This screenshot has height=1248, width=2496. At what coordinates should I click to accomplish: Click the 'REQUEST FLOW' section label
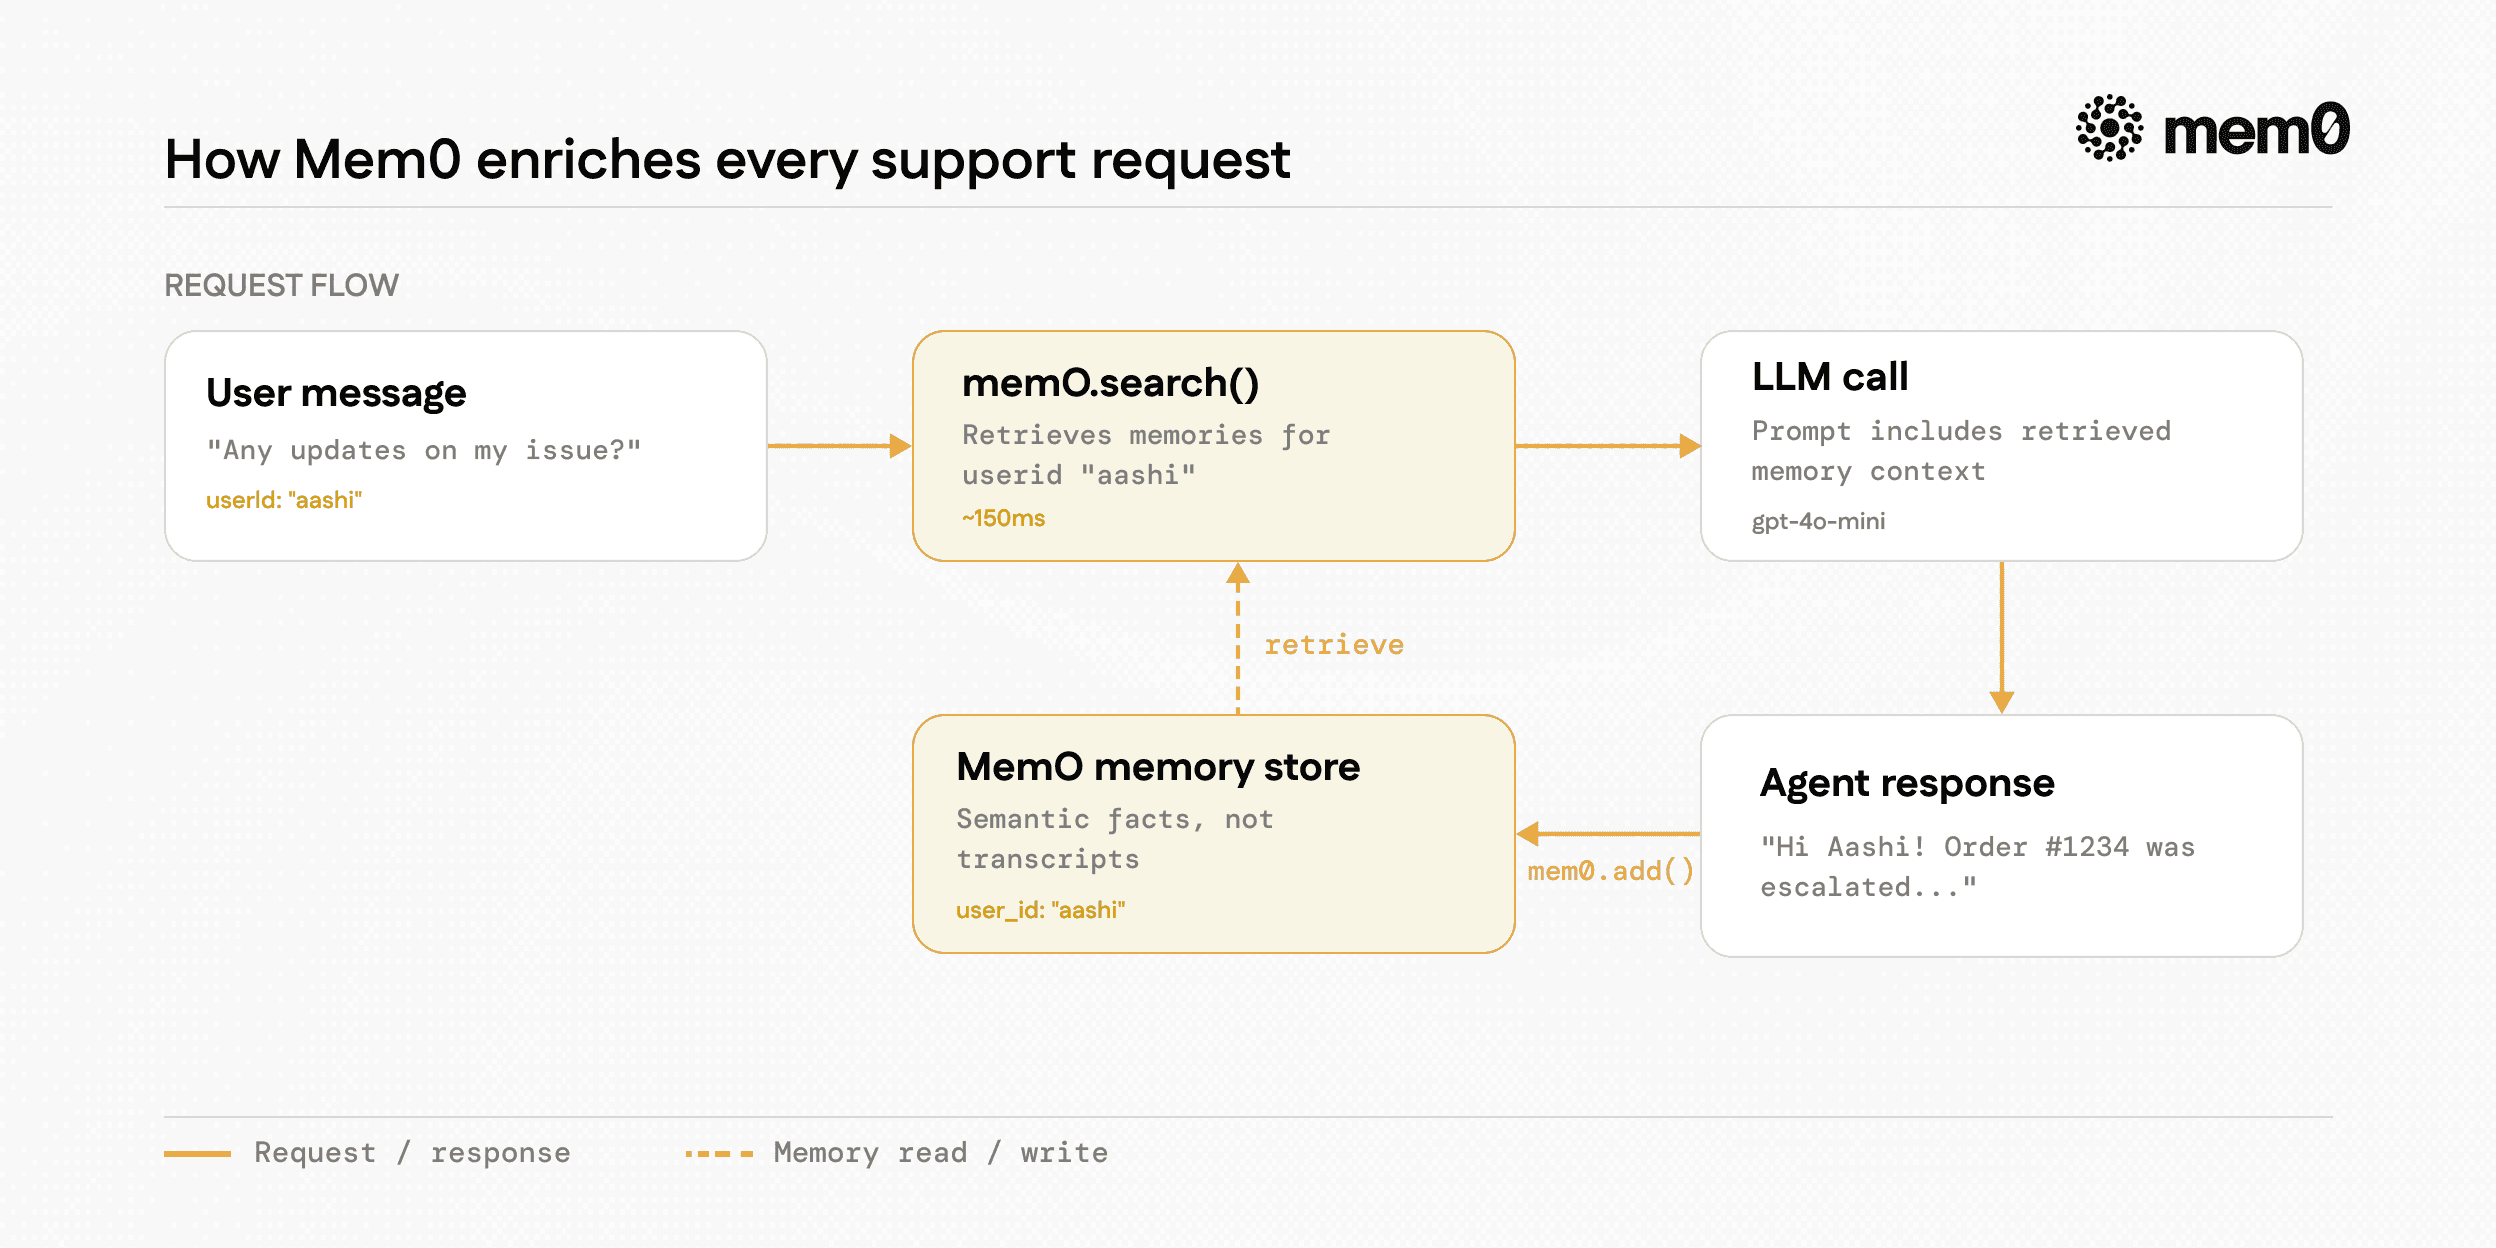click(281, 285)
